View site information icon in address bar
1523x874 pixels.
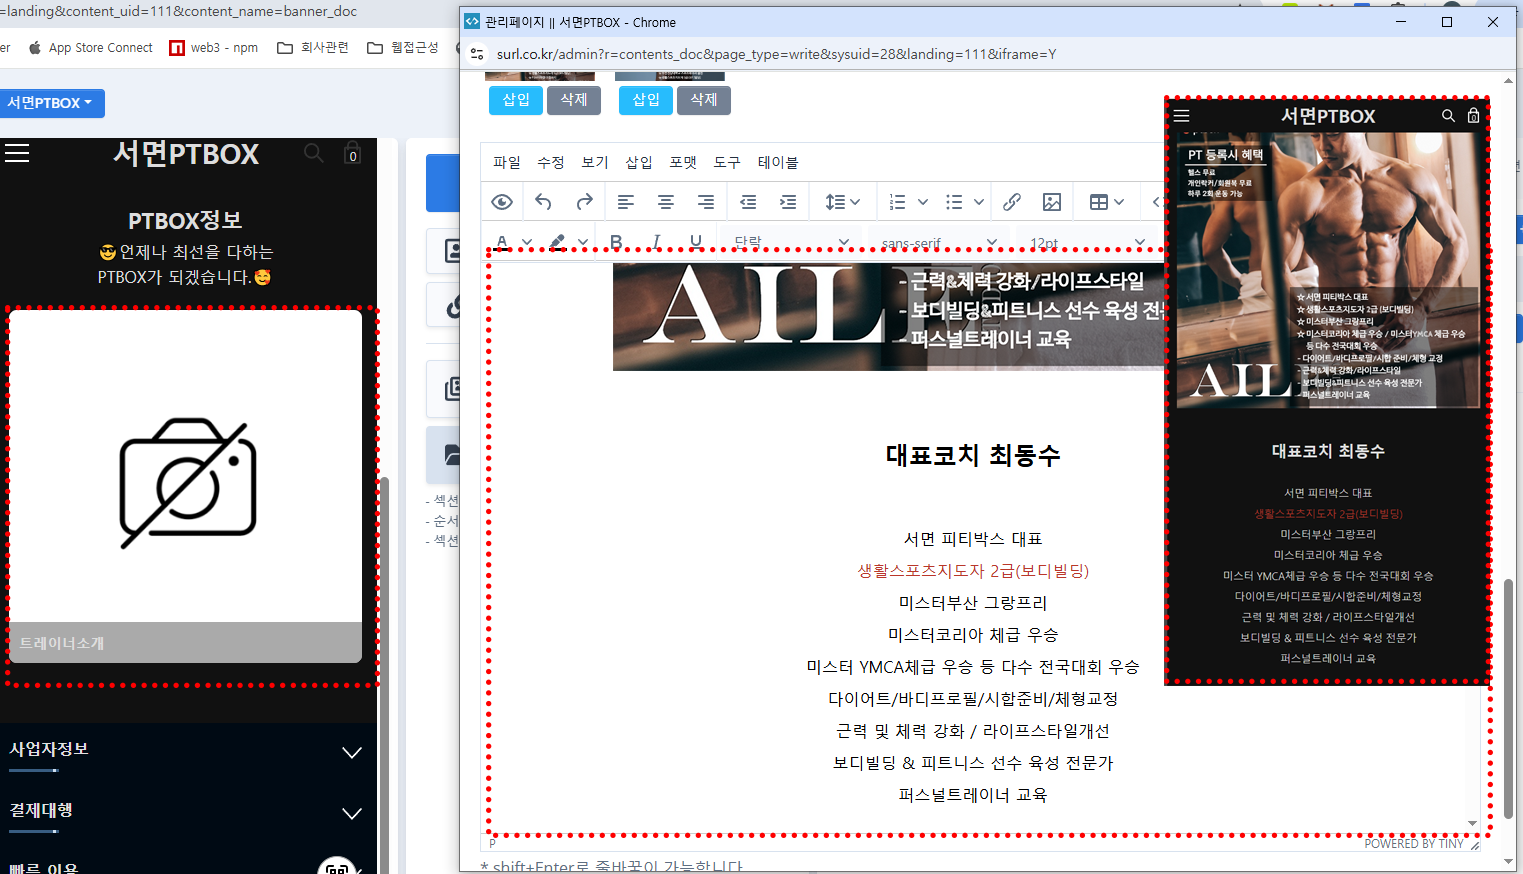[x=477, y=54]
